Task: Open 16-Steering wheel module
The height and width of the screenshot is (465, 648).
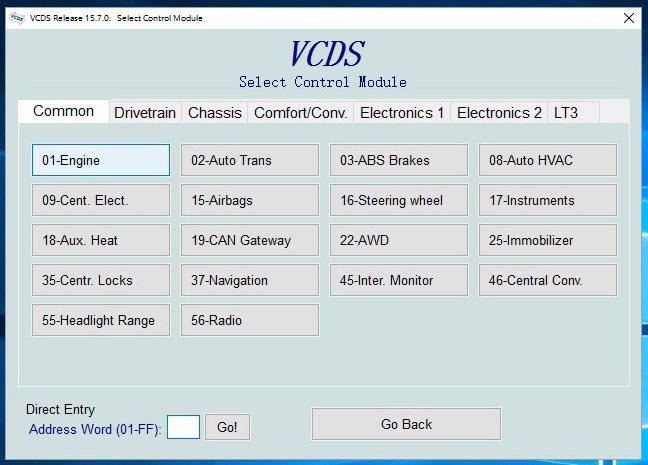Action: point(399,200)
